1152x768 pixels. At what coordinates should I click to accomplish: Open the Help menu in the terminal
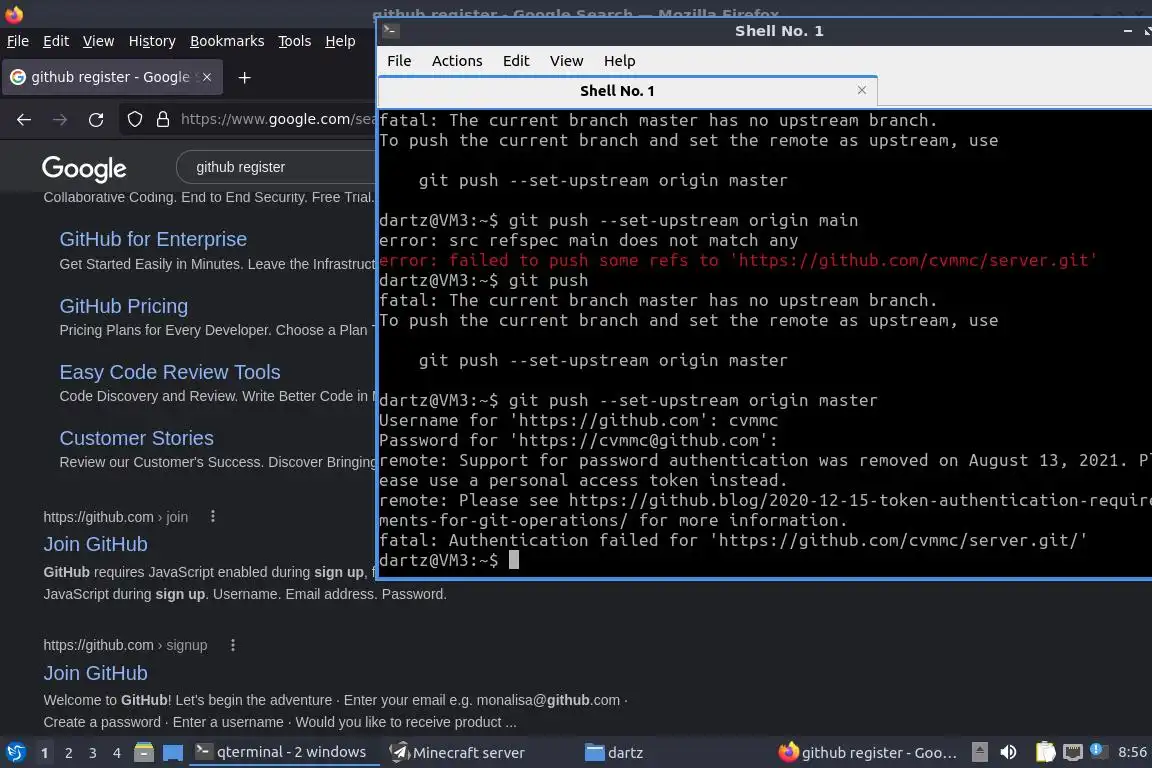click(619, 61)
